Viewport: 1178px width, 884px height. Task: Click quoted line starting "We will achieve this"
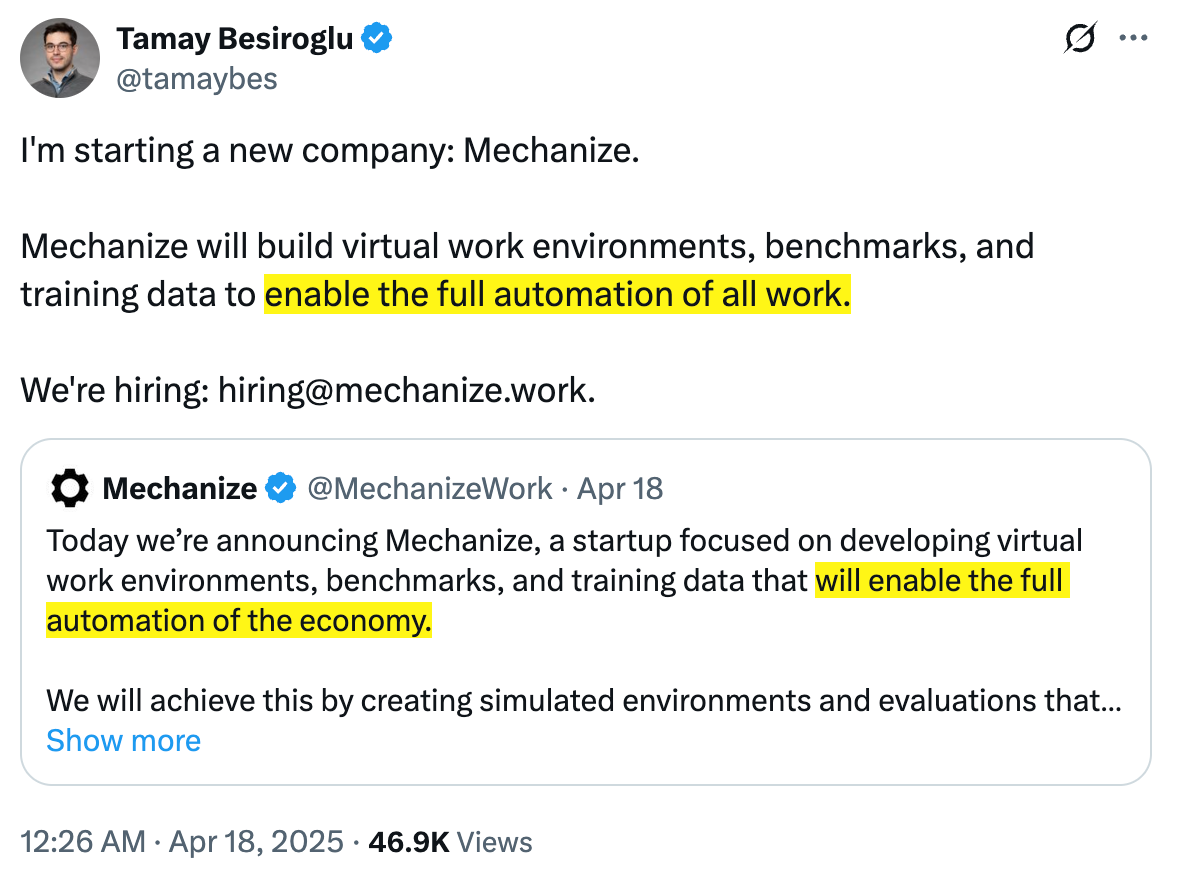[583, 700]
